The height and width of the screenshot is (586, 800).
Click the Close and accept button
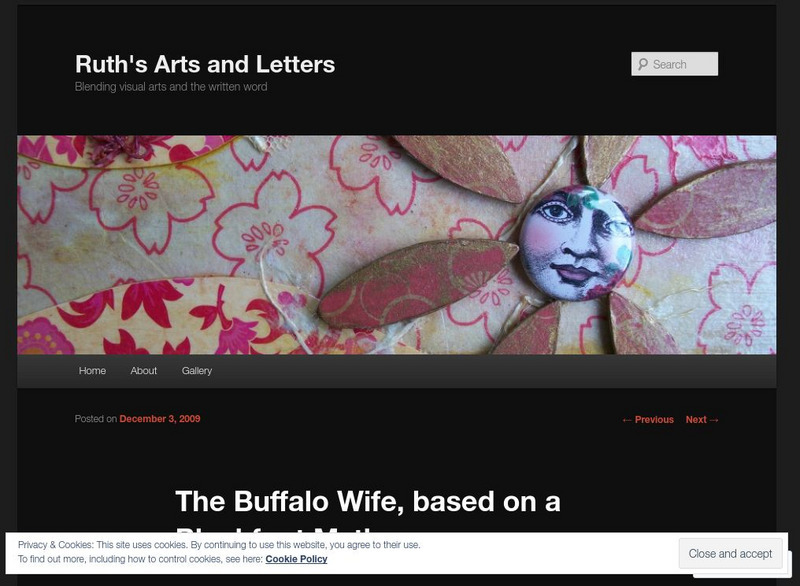point(730,553)
